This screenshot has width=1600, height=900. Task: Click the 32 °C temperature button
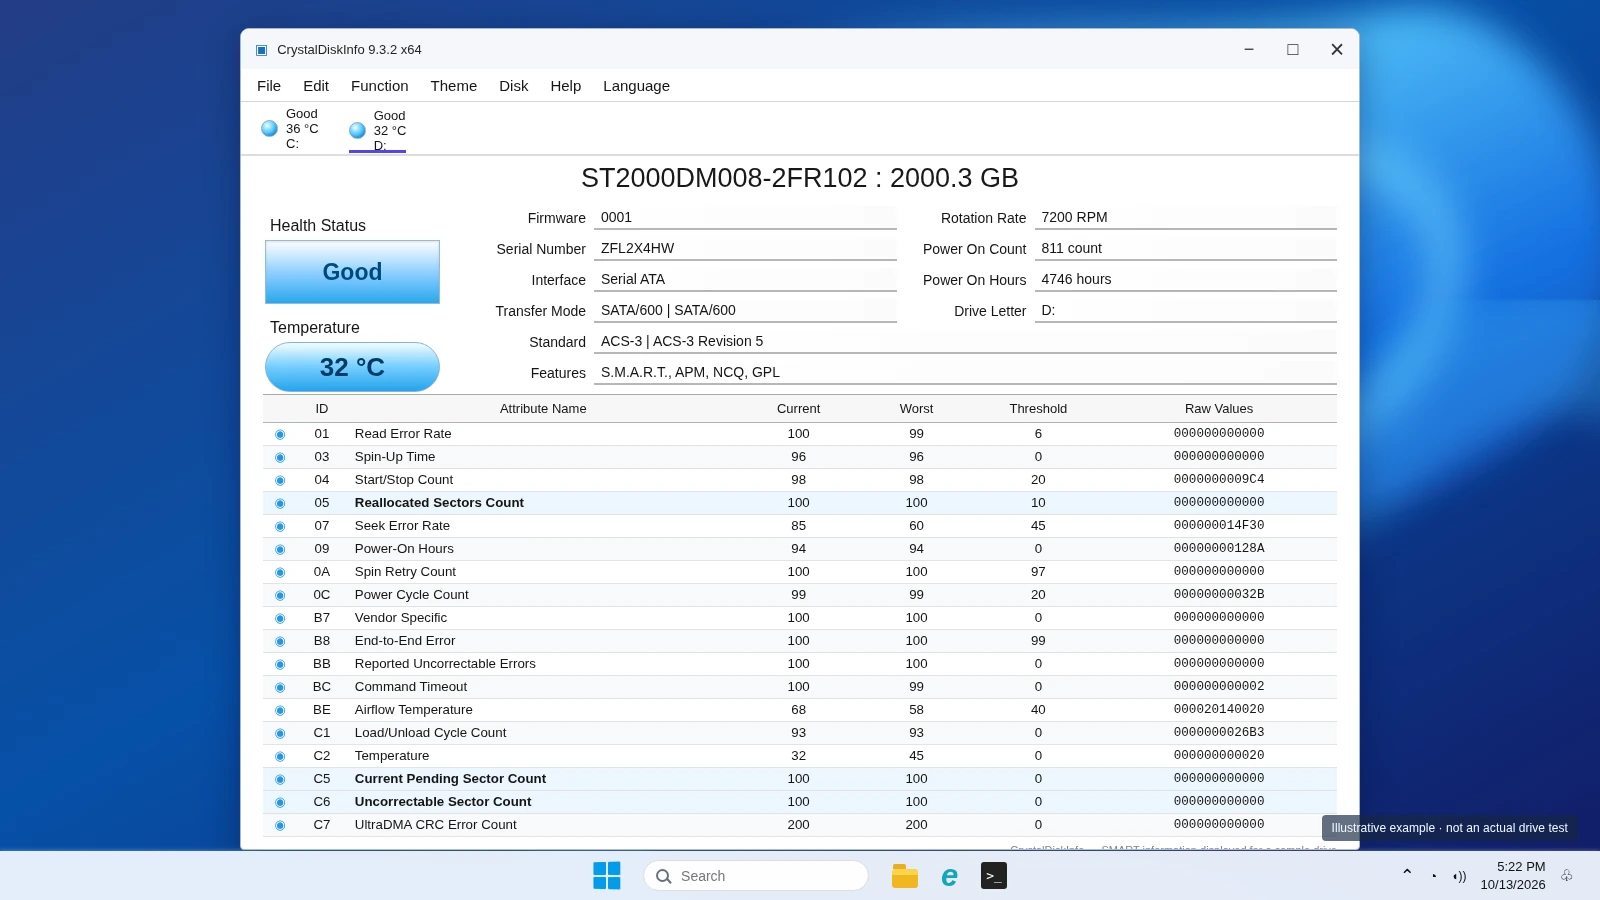tap(352, 367)
